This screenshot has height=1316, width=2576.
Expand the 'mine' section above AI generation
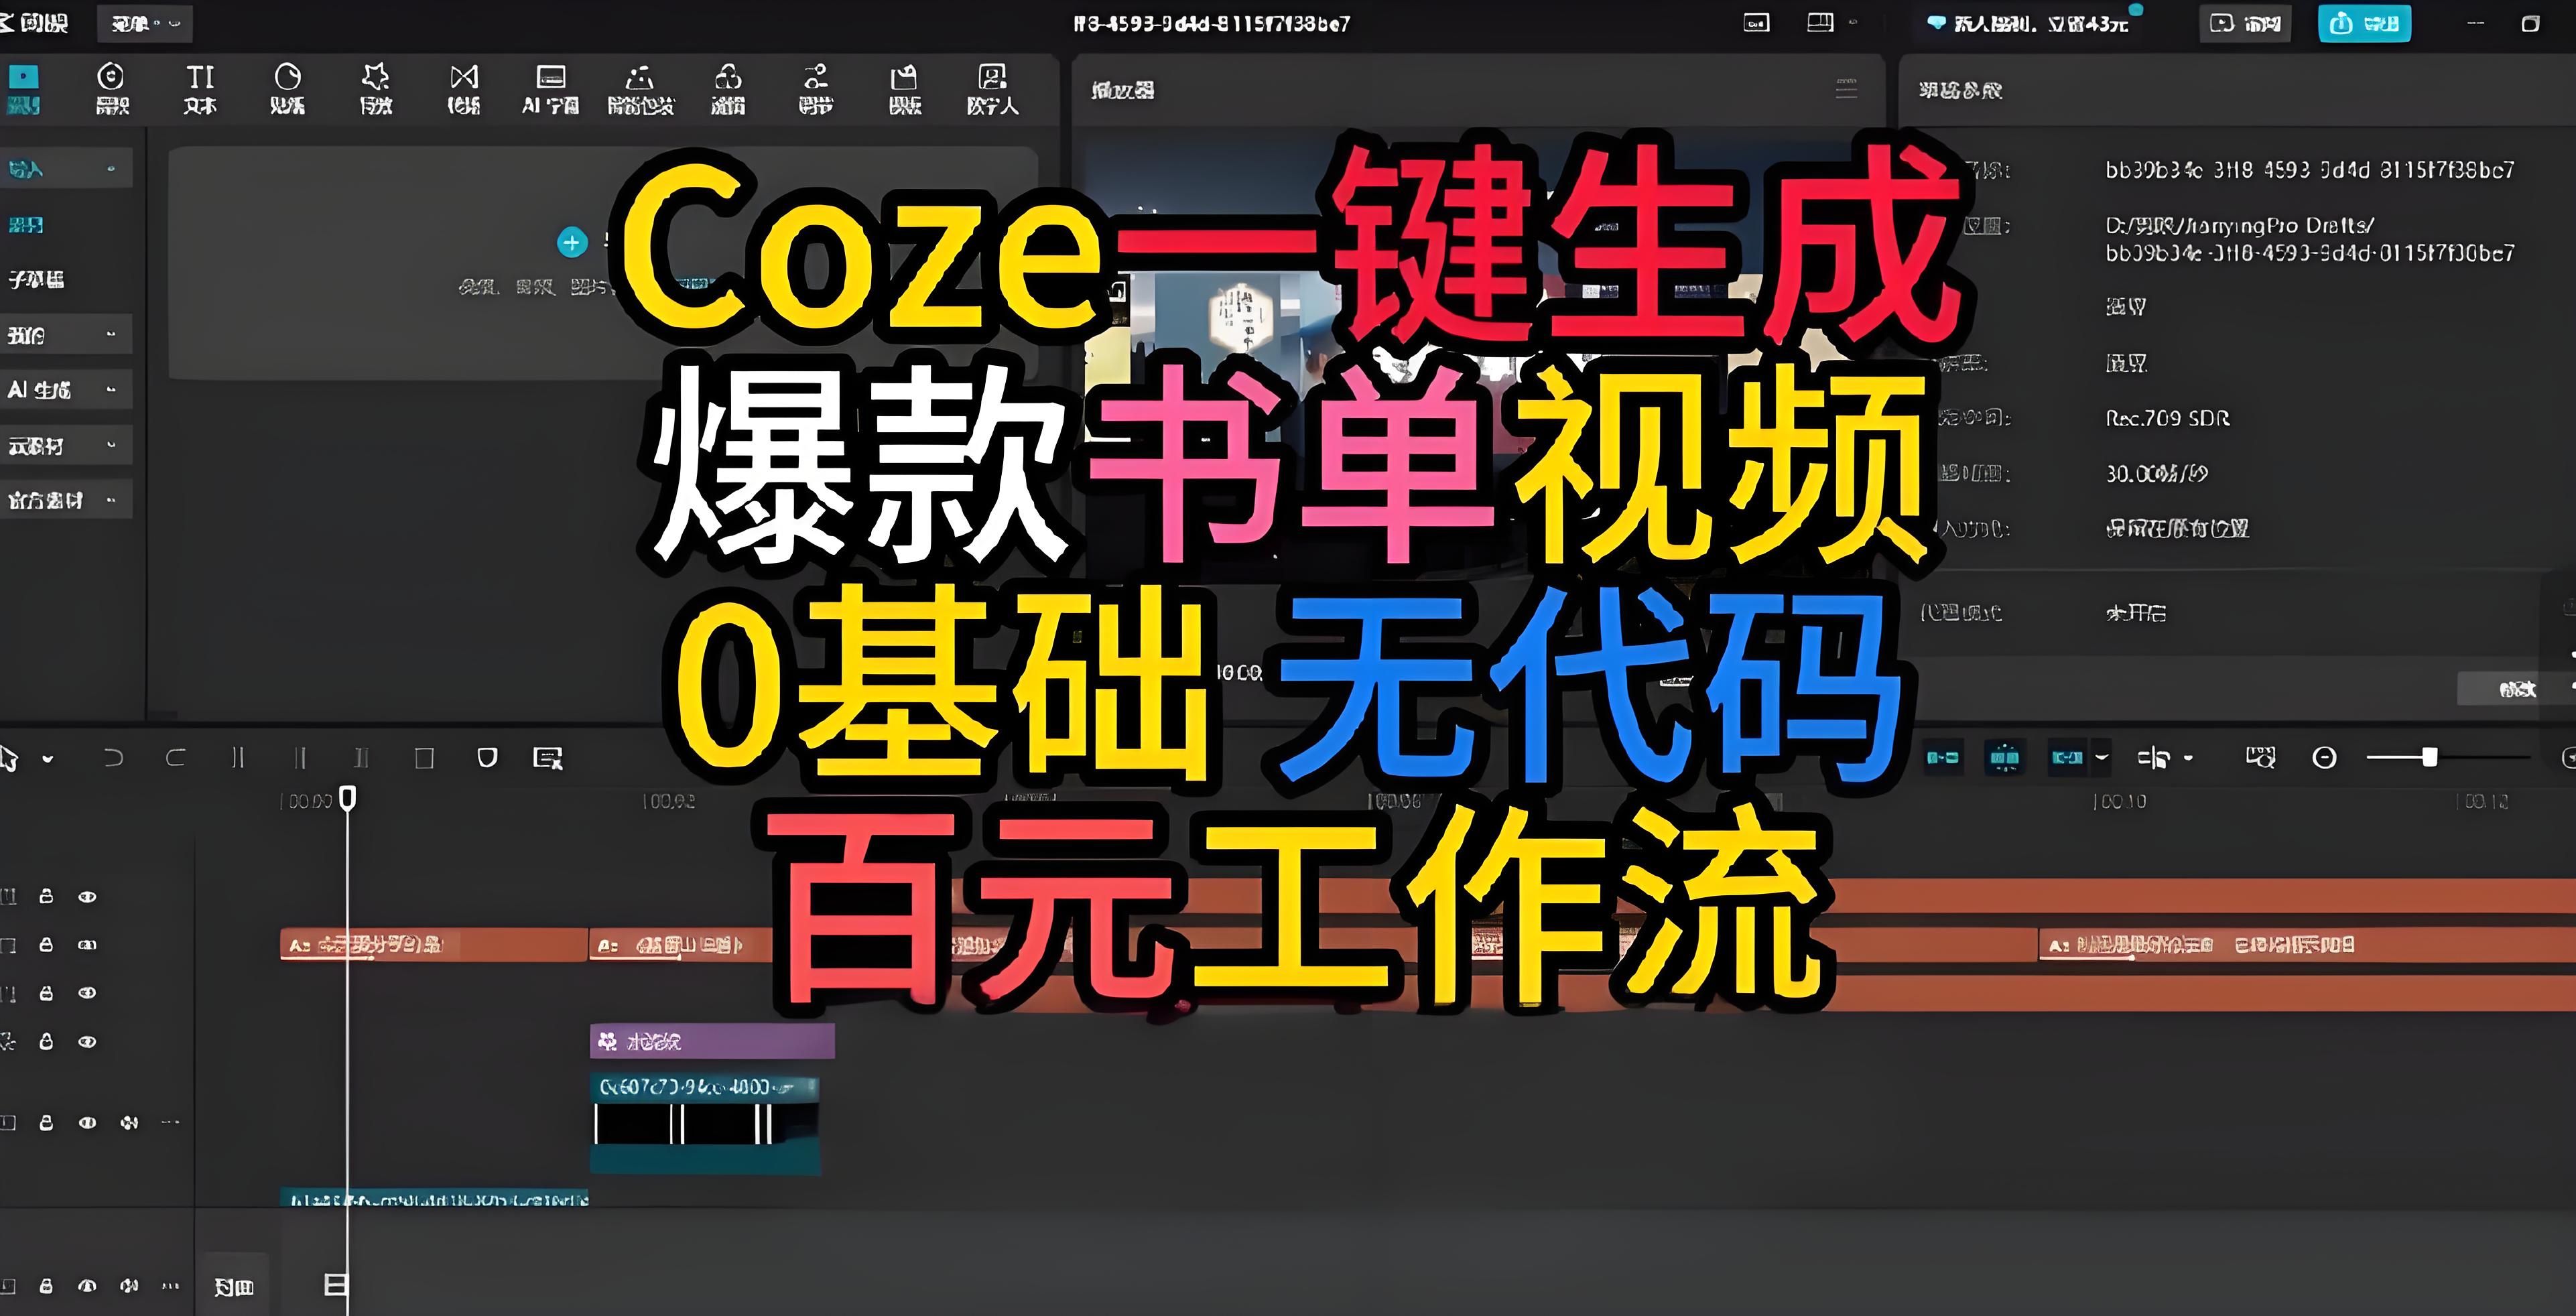click(64, 335)
